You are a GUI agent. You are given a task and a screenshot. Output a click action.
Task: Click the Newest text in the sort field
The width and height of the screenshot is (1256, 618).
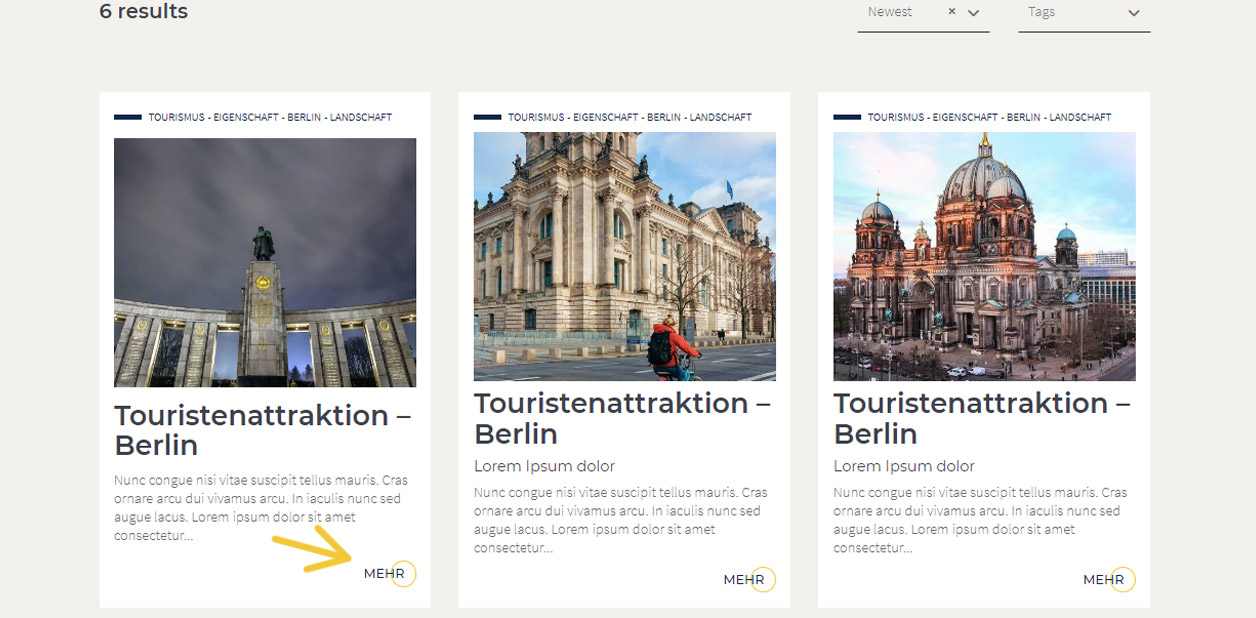pyautogui.click(x=889, y=12)
